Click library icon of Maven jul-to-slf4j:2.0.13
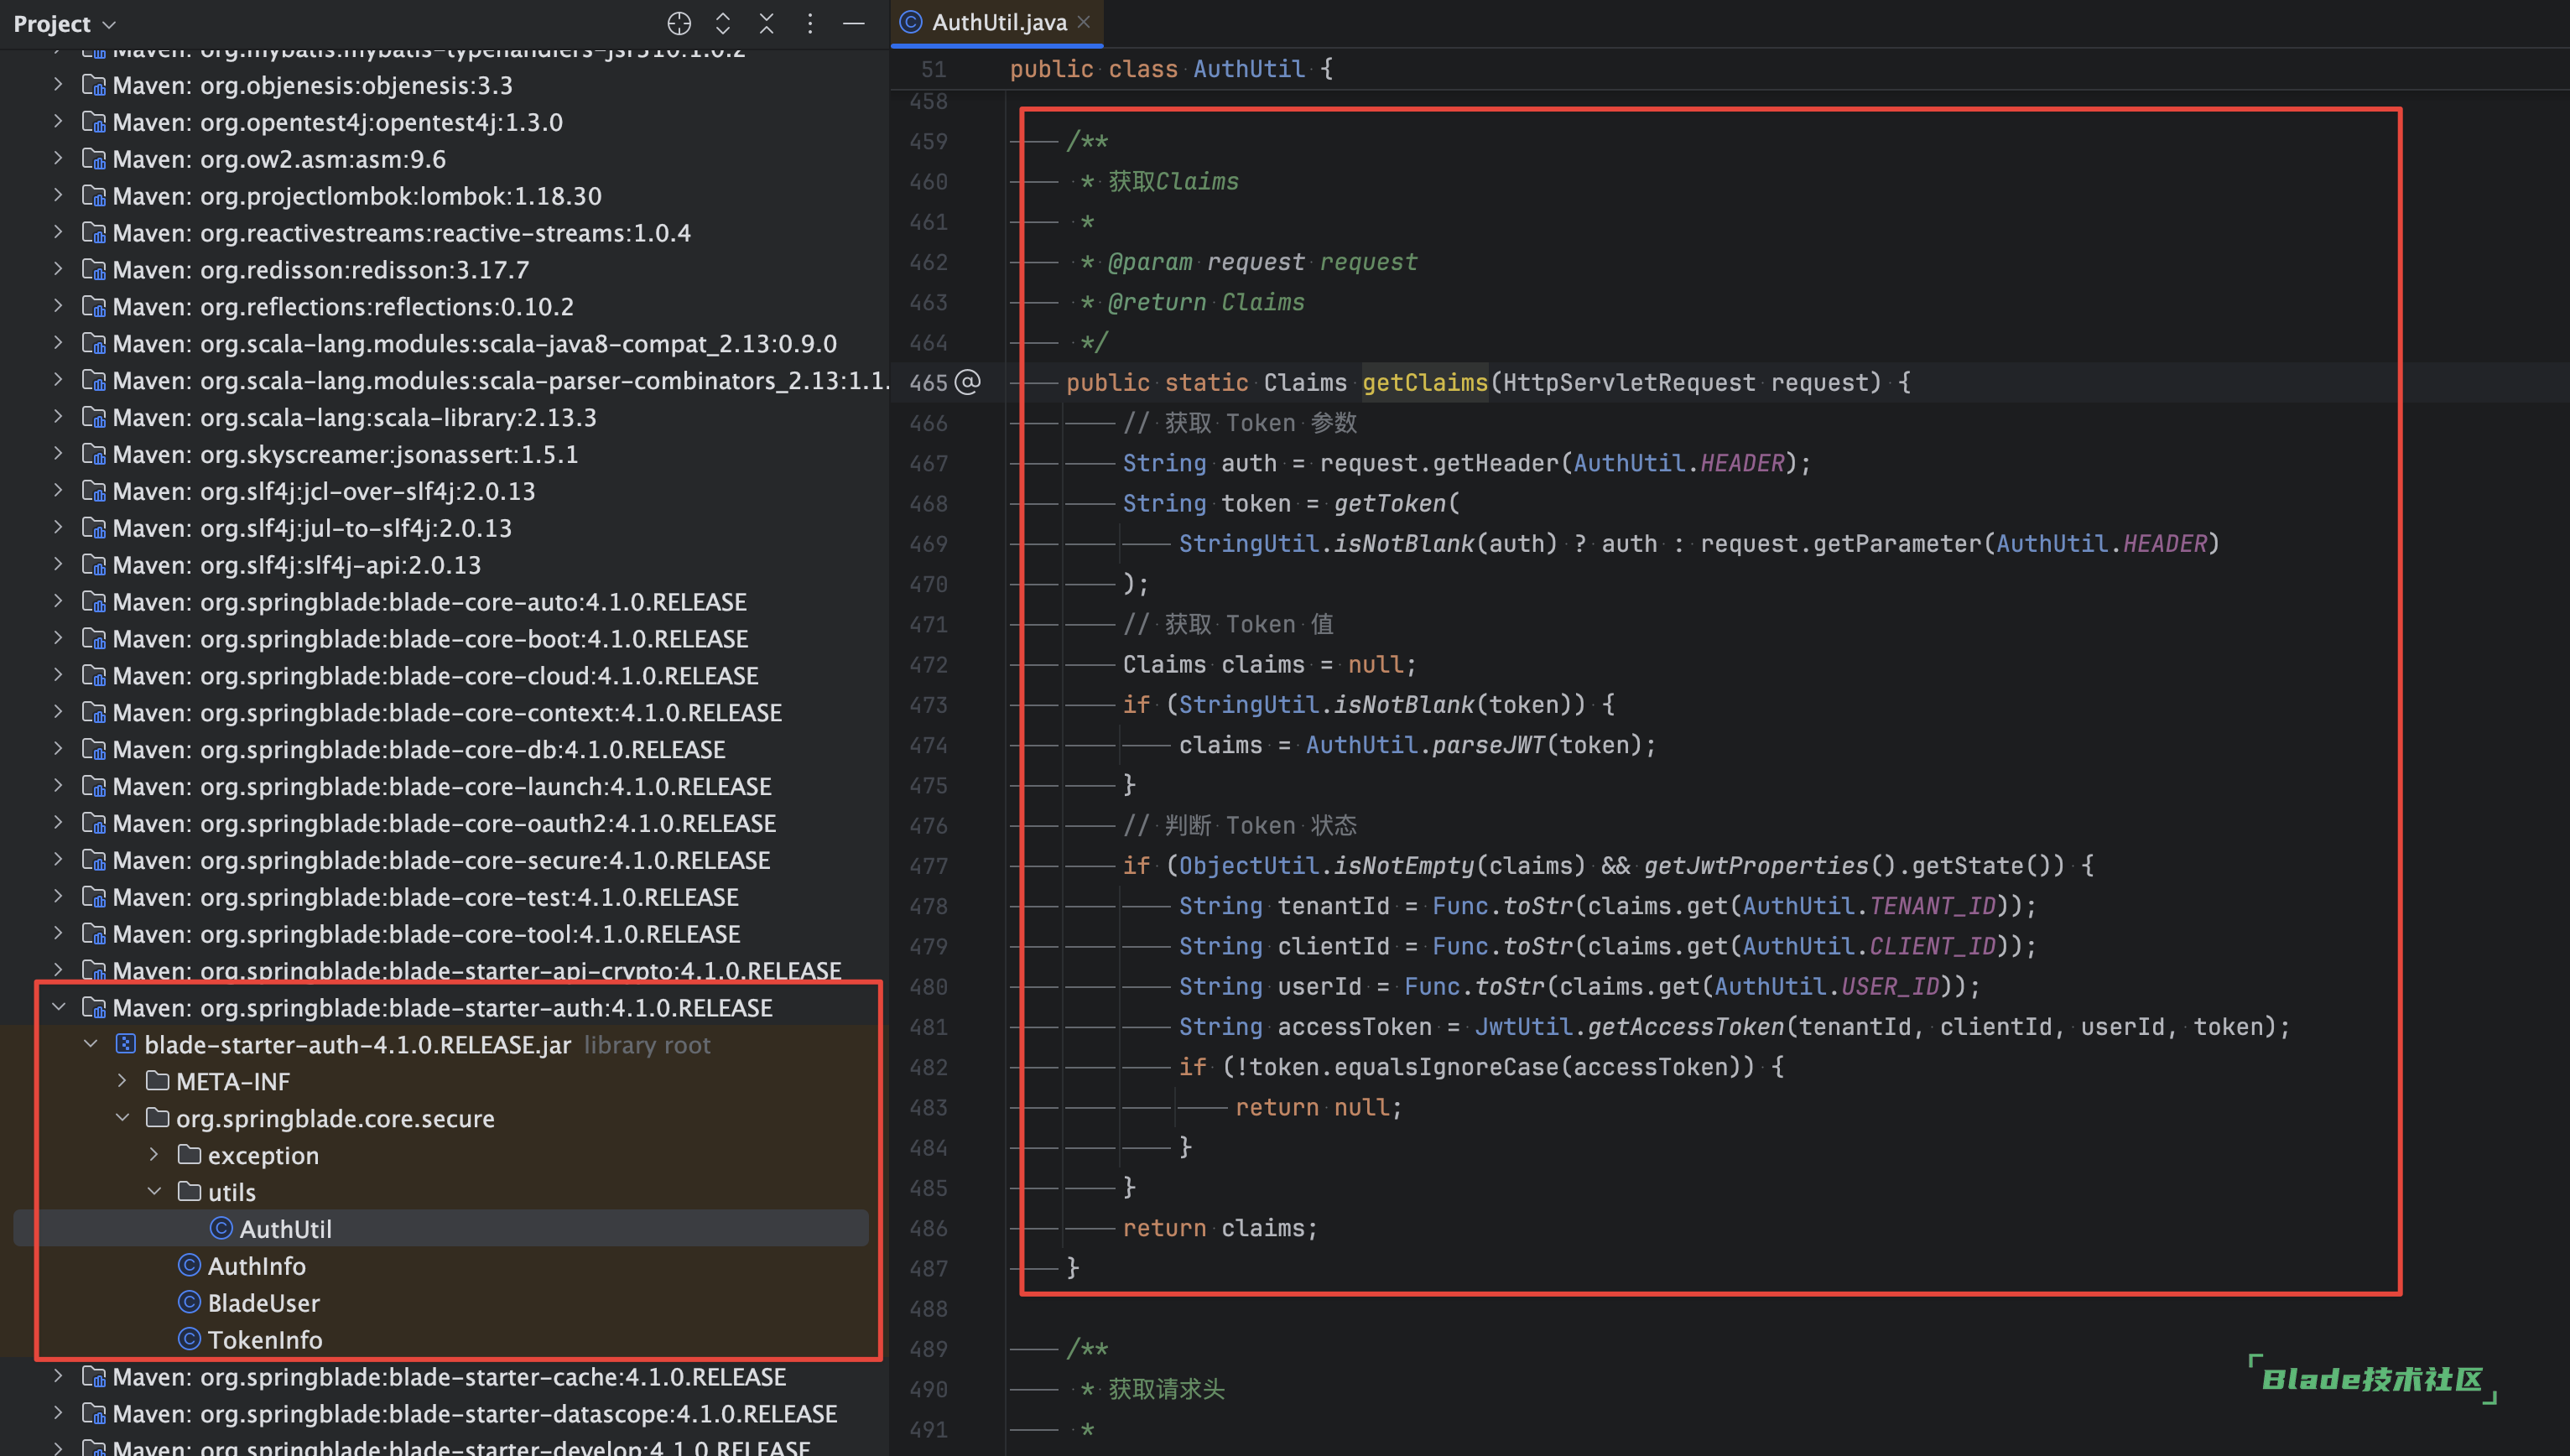The height and width of the screenshot is (1456, 2570). pyautogui.click(x=93, y=528)
